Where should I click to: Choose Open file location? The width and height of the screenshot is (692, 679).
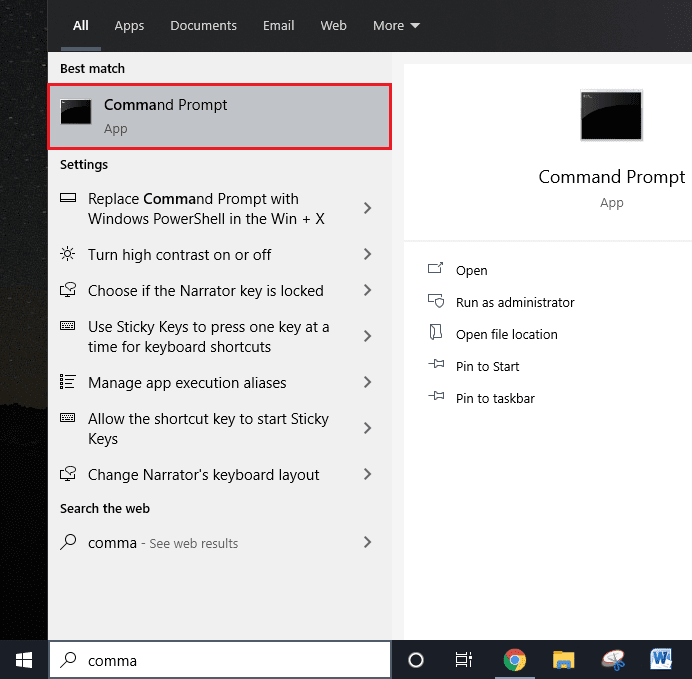coord(506,334)
